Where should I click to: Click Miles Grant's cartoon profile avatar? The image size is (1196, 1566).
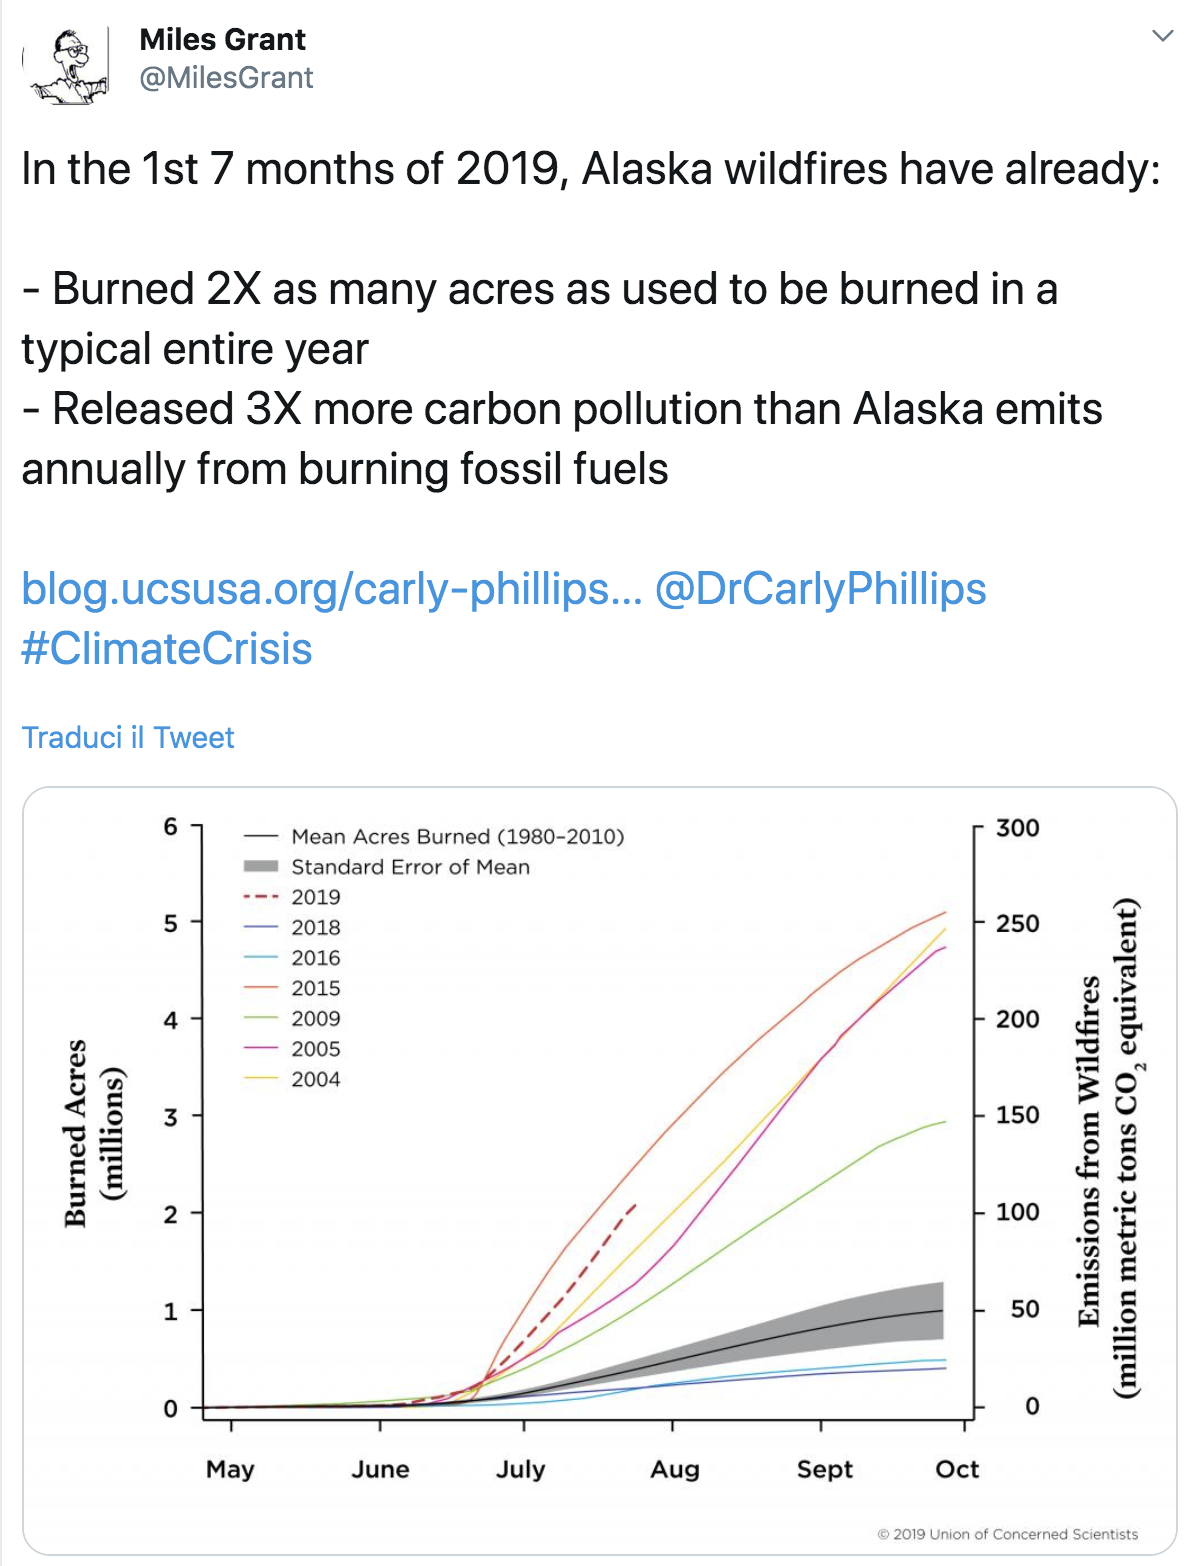pos(66,63)
